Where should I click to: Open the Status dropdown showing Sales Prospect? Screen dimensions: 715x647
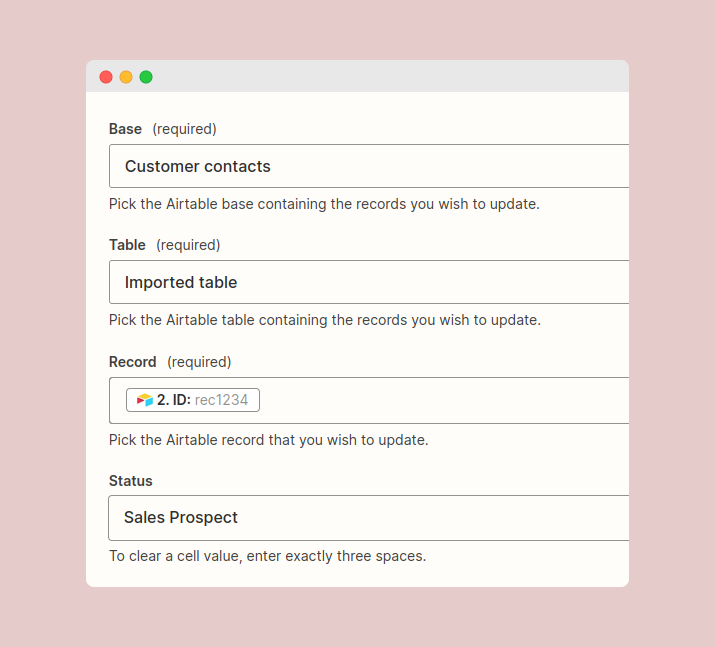(368, 518)
